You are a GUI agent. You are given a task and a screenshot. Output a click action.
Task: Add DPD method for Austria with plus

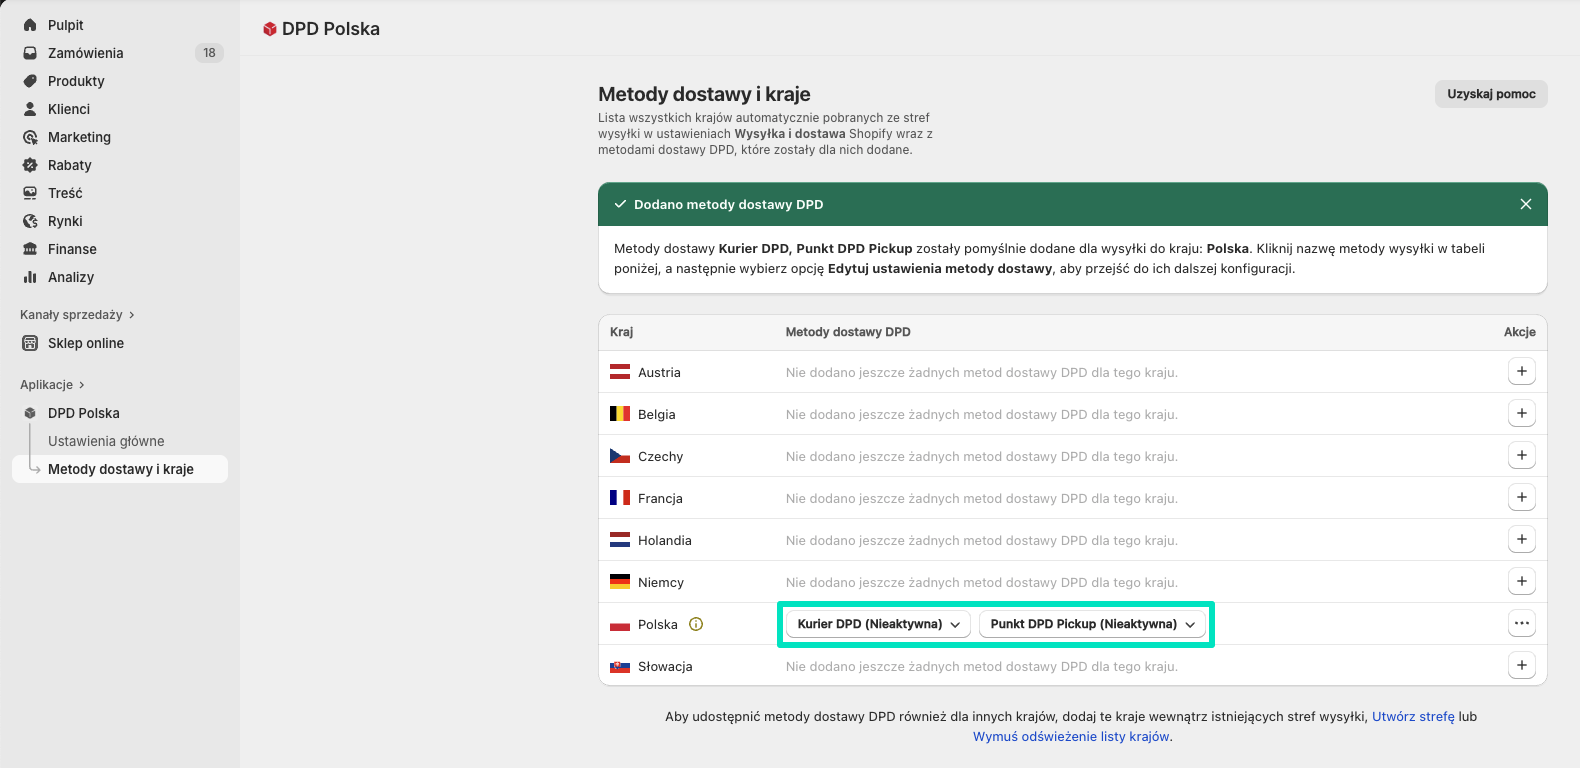coord(1521,372)
